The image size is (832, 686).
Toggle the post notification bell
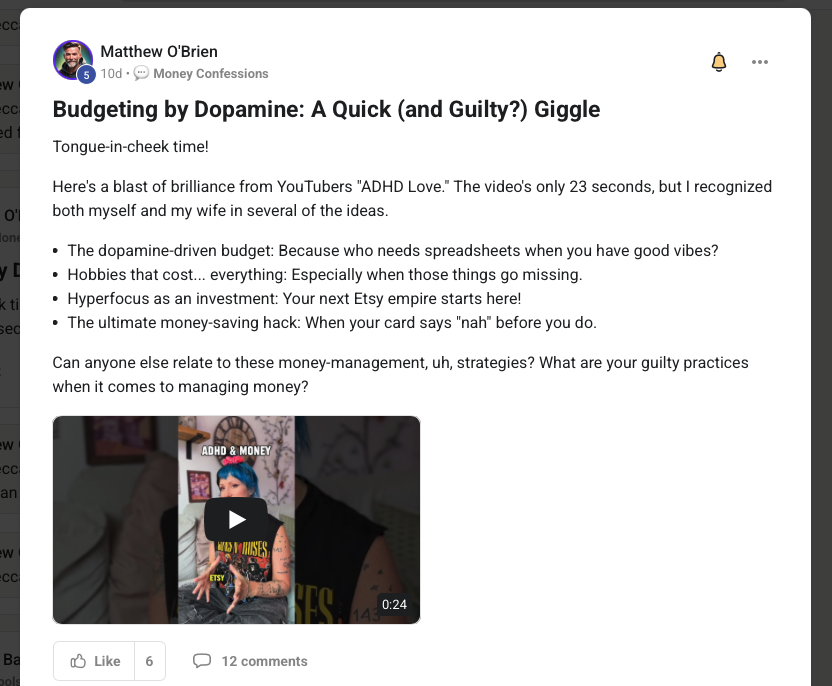[x=718, y=62]
